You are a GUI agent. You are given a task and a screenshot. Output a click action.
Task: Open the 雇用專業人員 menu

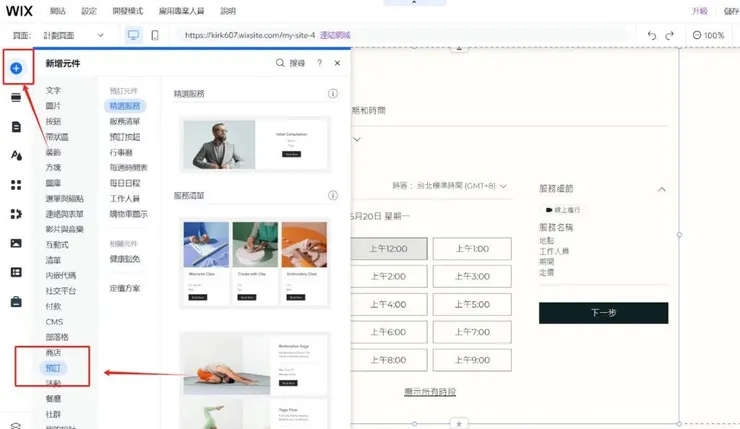181,11
